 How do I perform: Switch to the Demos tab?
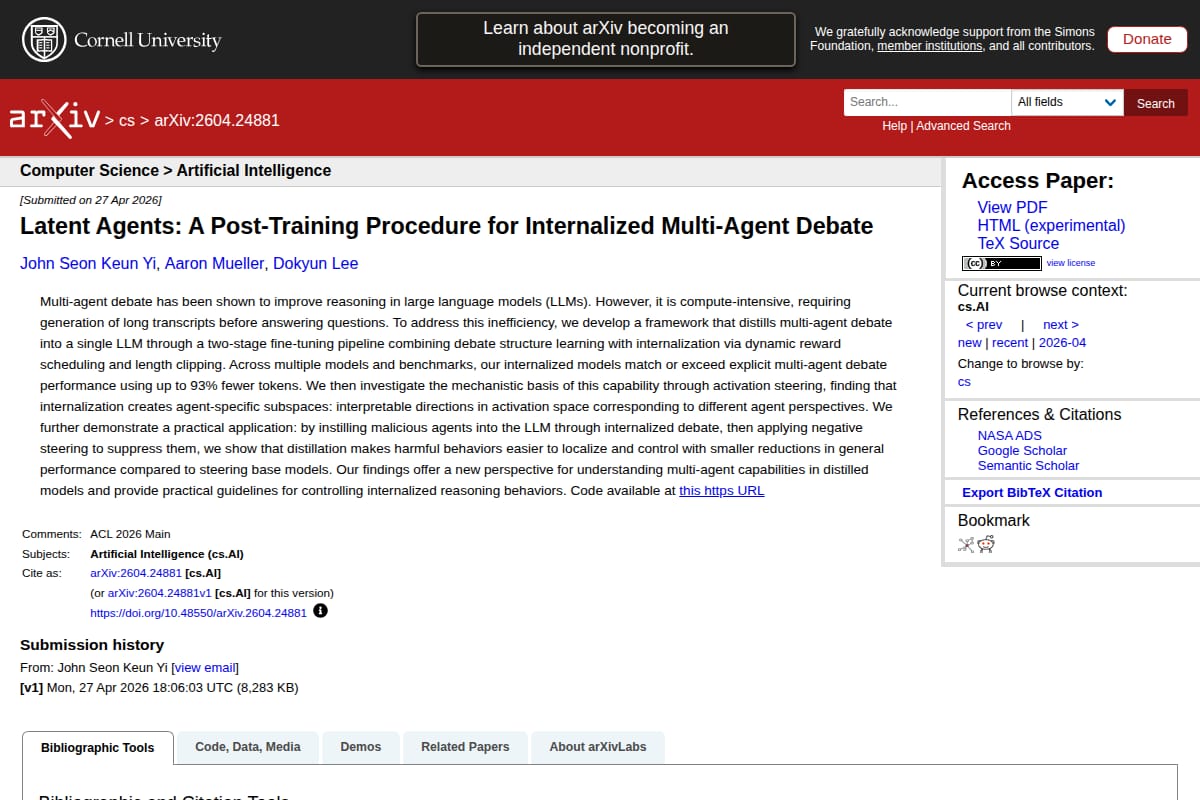(361, 747)
